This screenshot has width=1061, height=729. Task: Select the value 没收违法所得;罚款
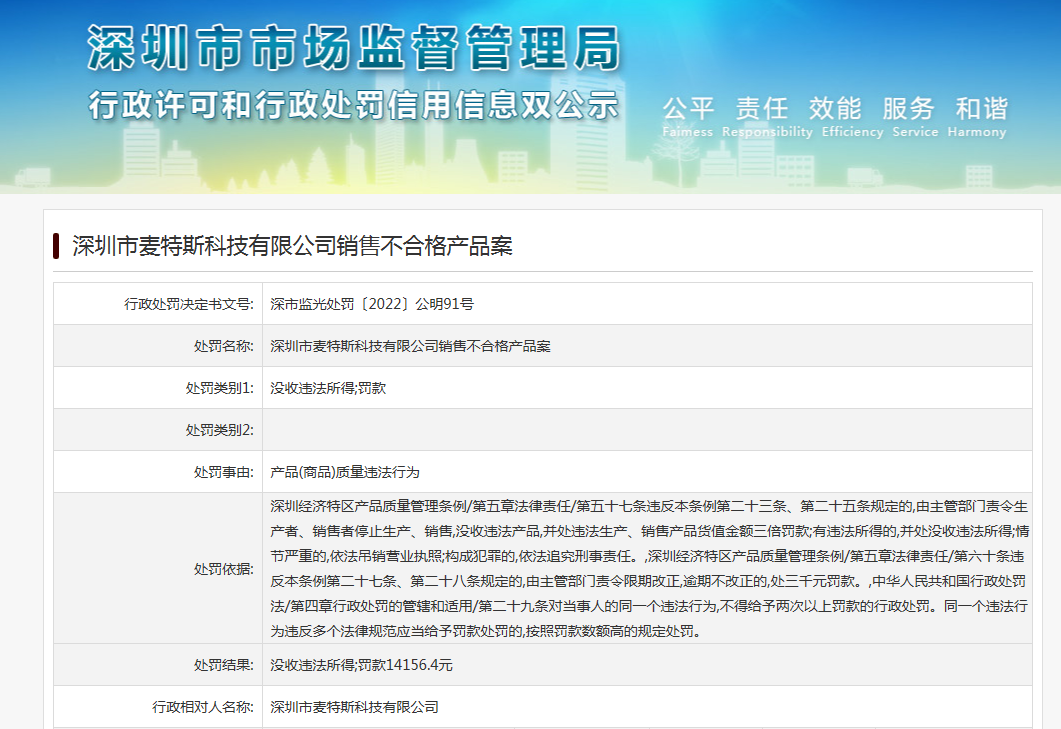click(328, 388)
